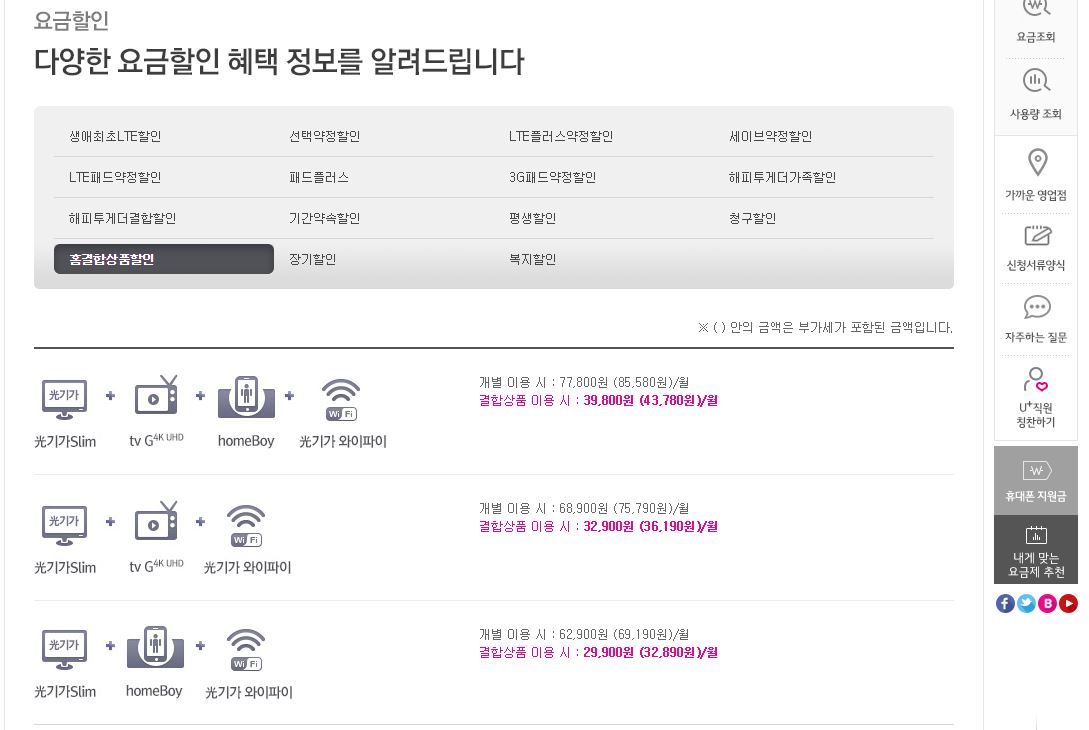Open the Facebook social icon
The width and height of the screenshot is (1089, 730).
[1005, 603]
